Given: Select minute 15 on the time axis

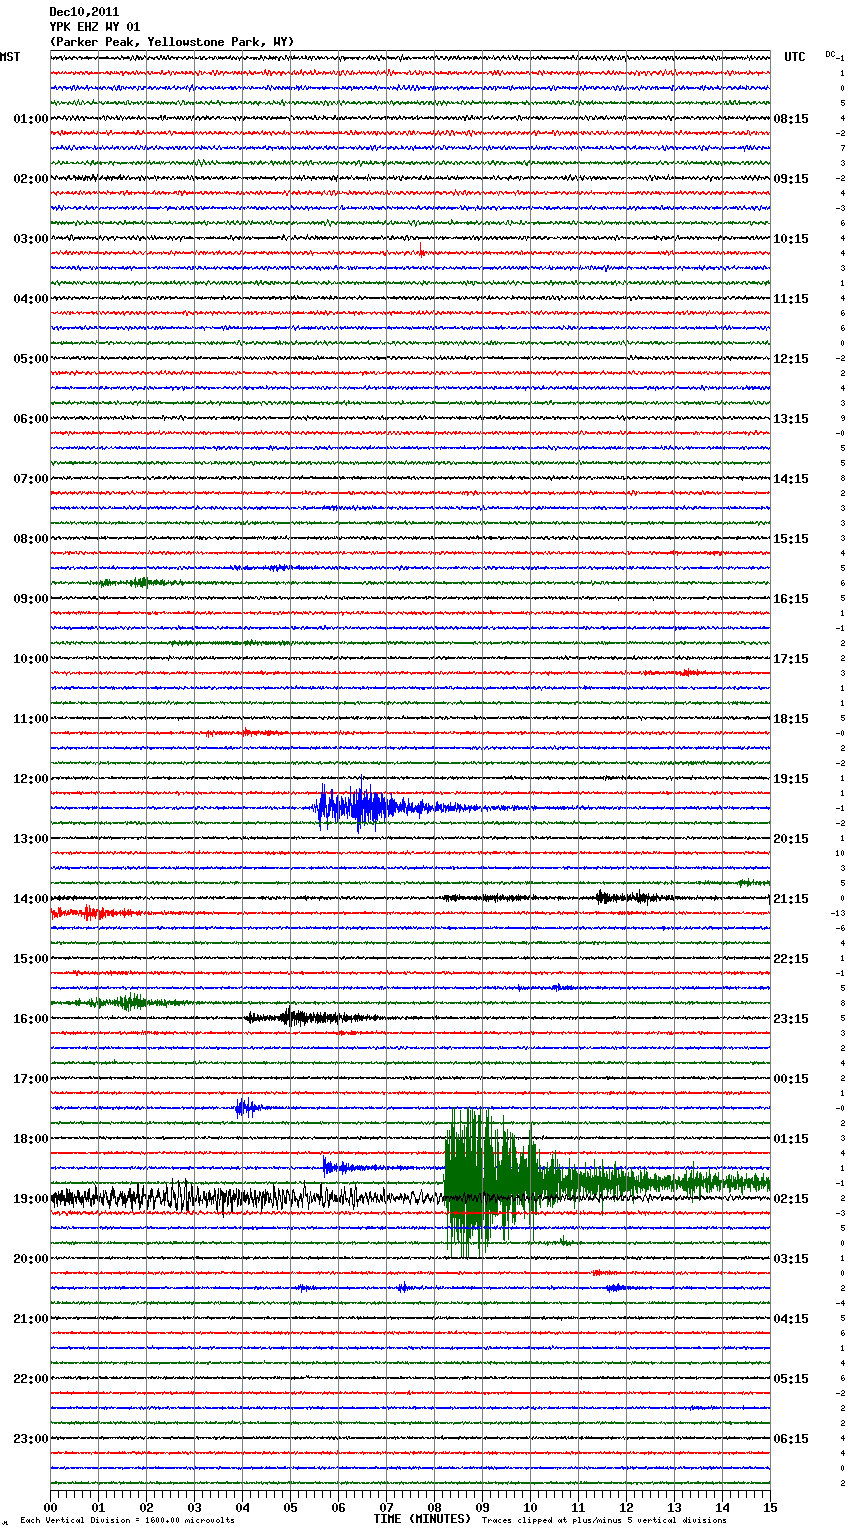Looking at the screenshot, I should tap(770, 1507).
